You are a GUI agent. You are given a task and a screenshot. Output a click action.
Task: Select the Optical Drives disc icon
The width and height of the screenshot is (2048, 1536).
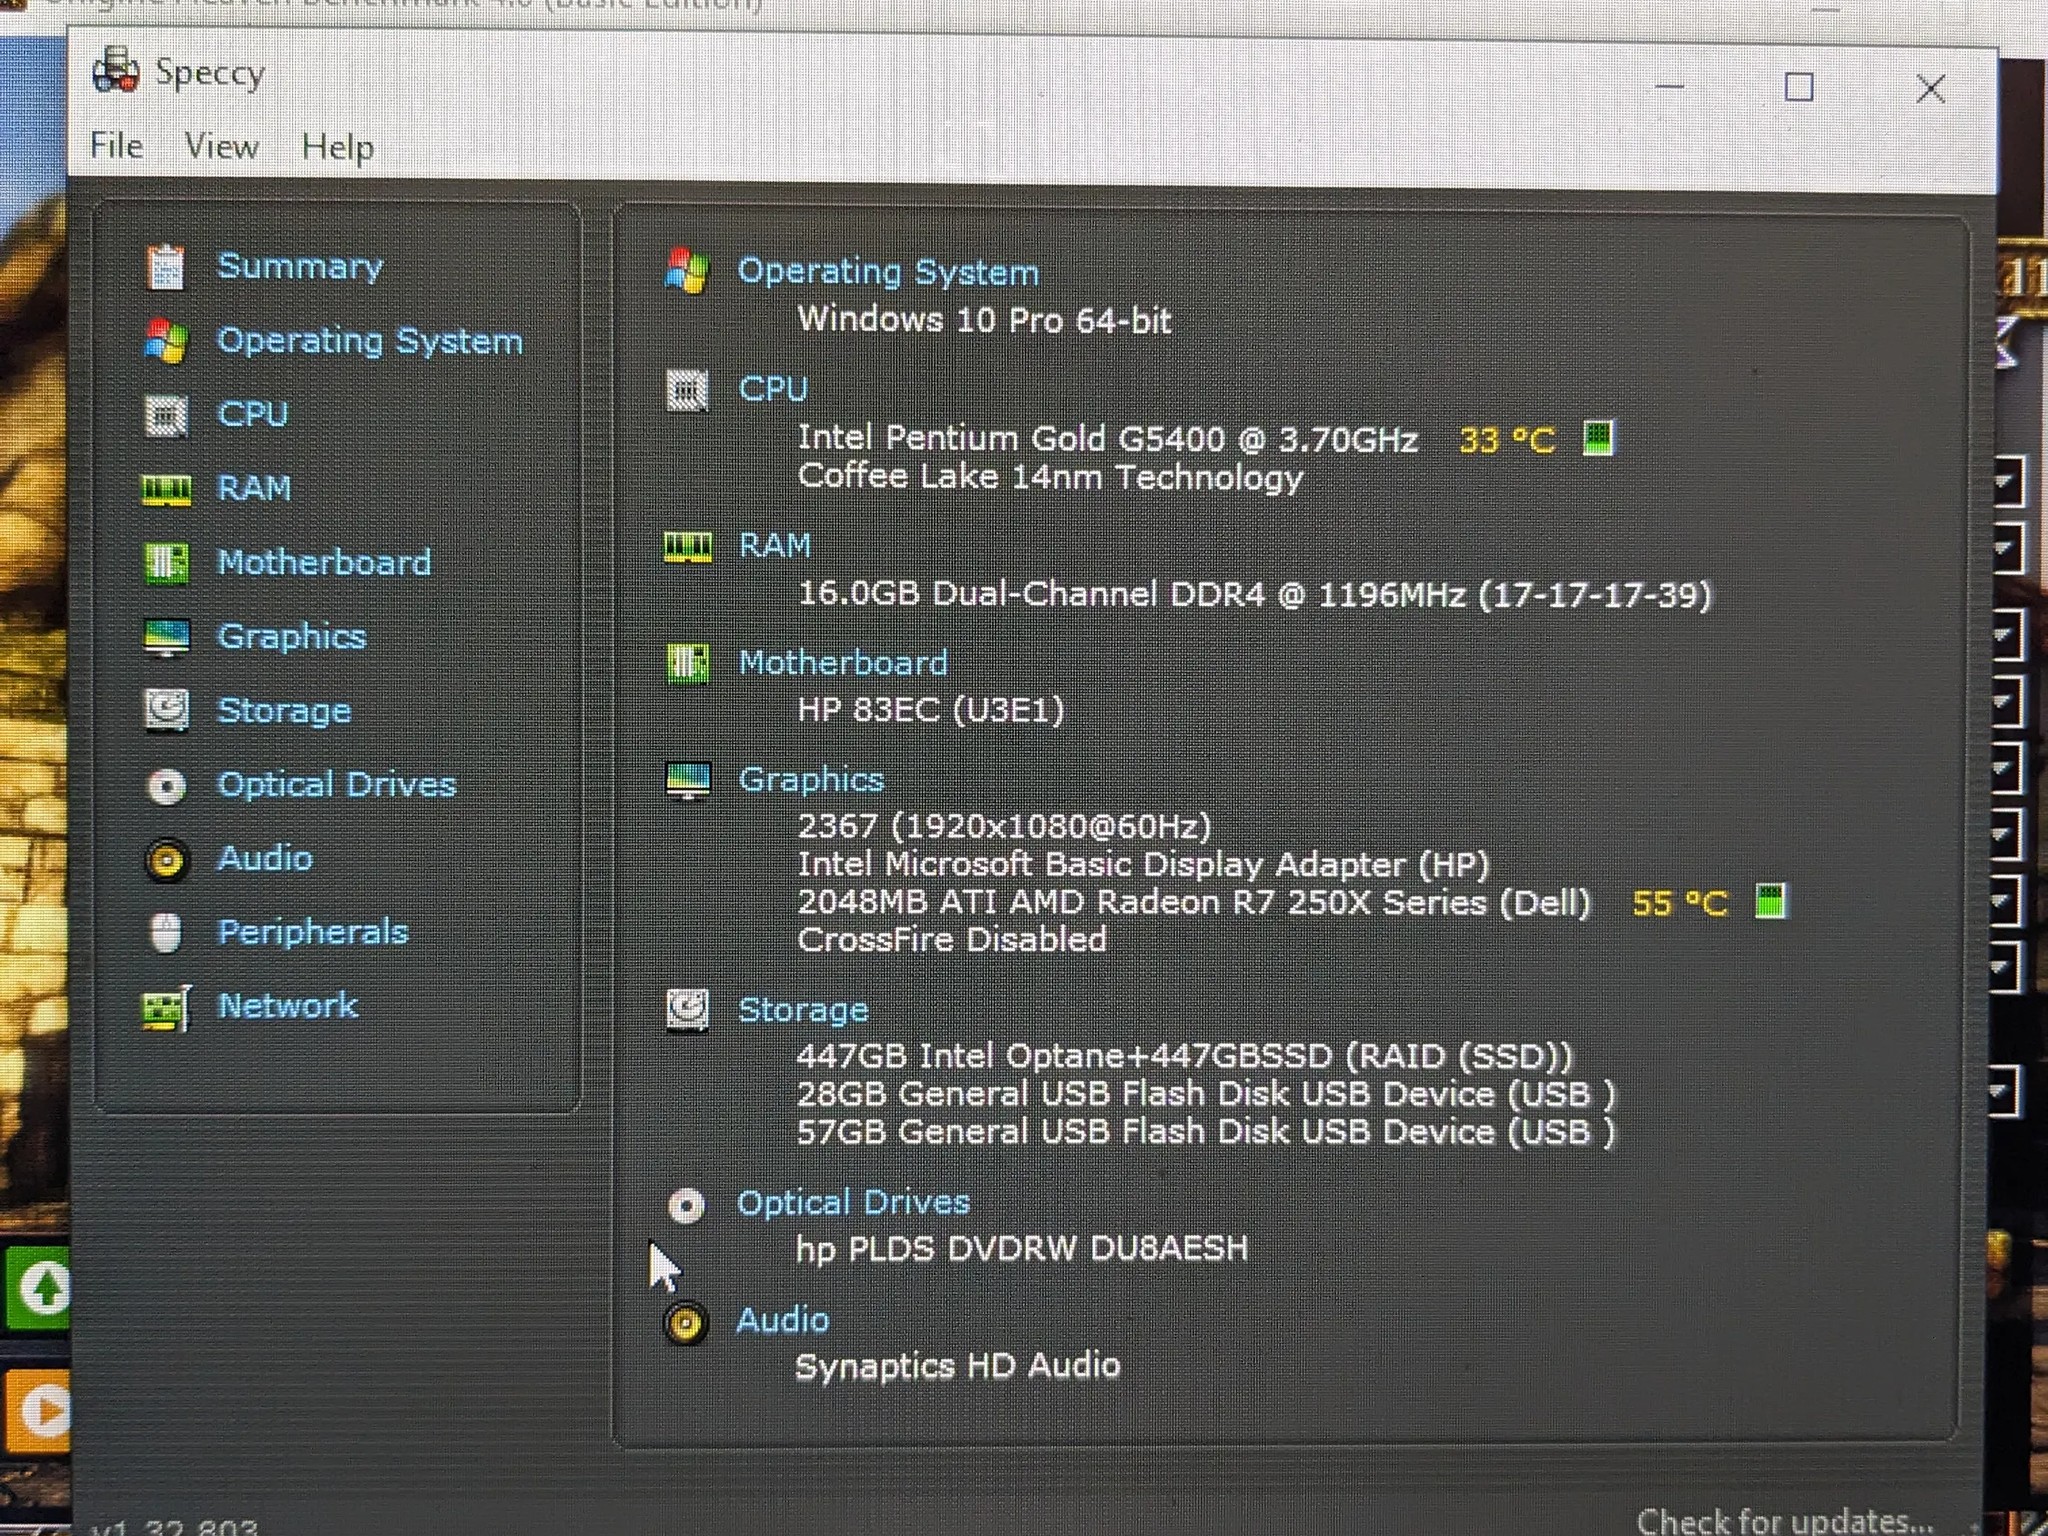[167, 786]
